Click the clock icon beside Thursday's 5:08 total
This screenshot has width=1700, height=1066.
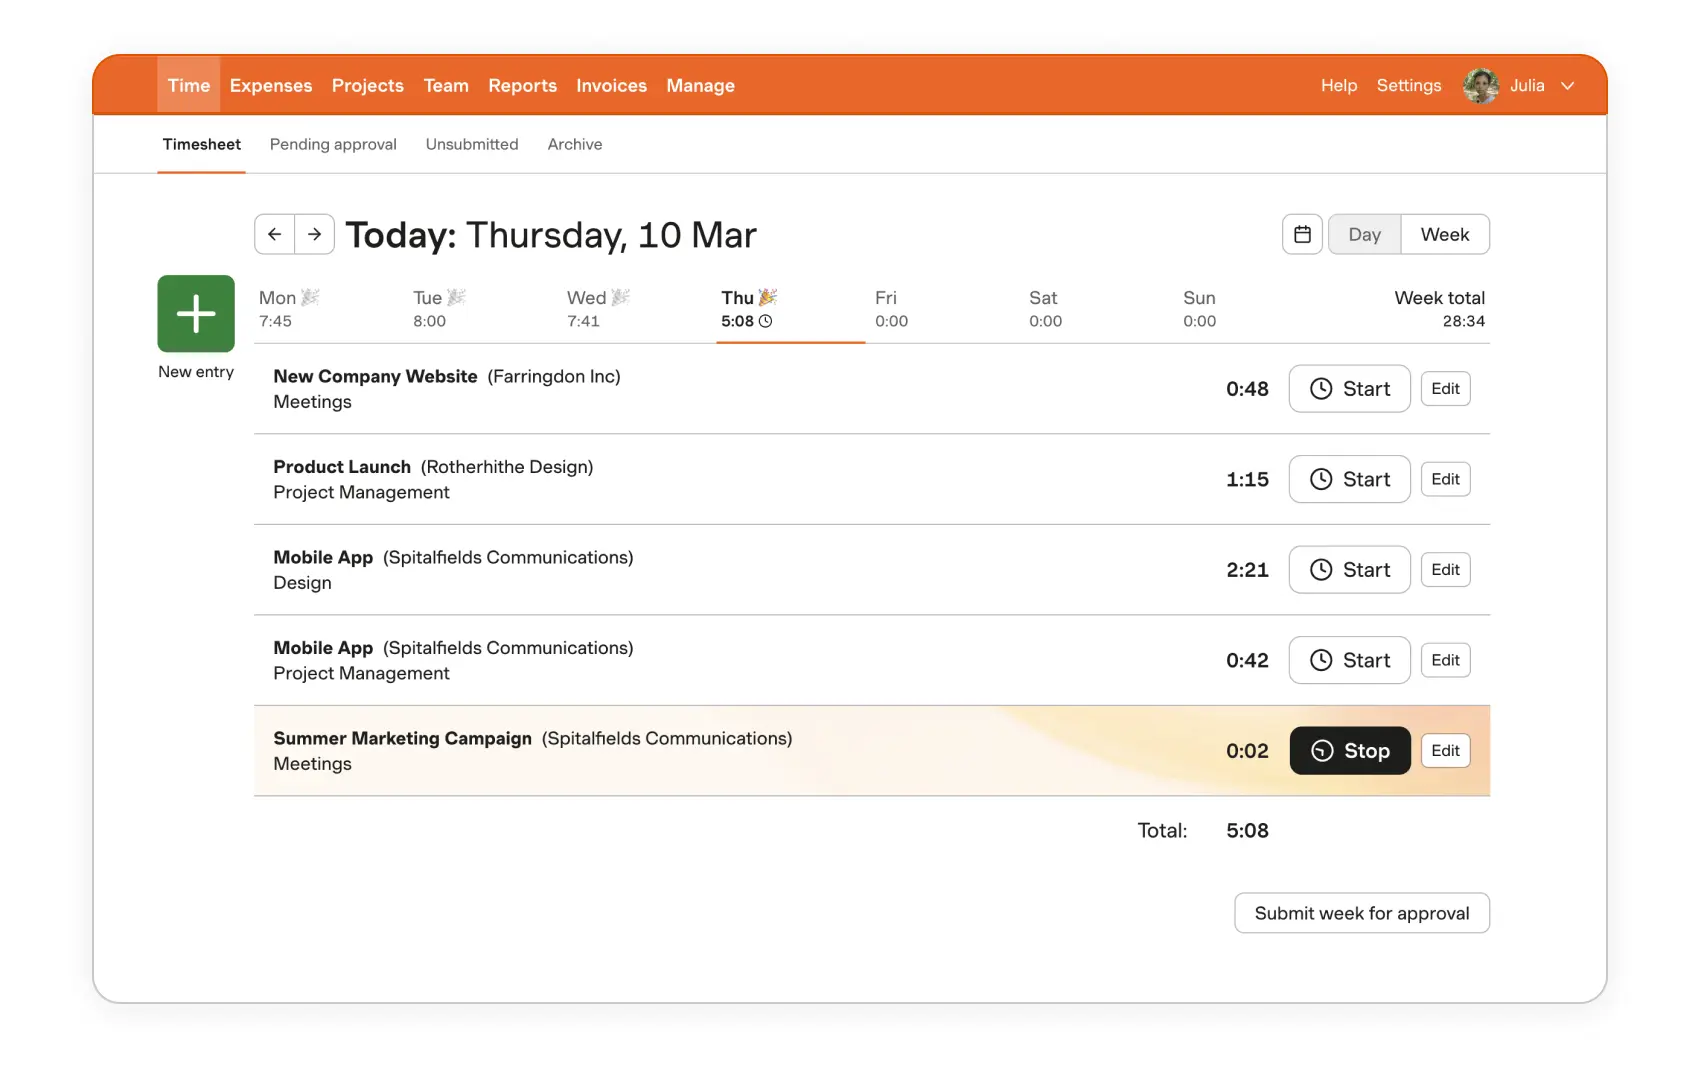(x=766, y=321)
